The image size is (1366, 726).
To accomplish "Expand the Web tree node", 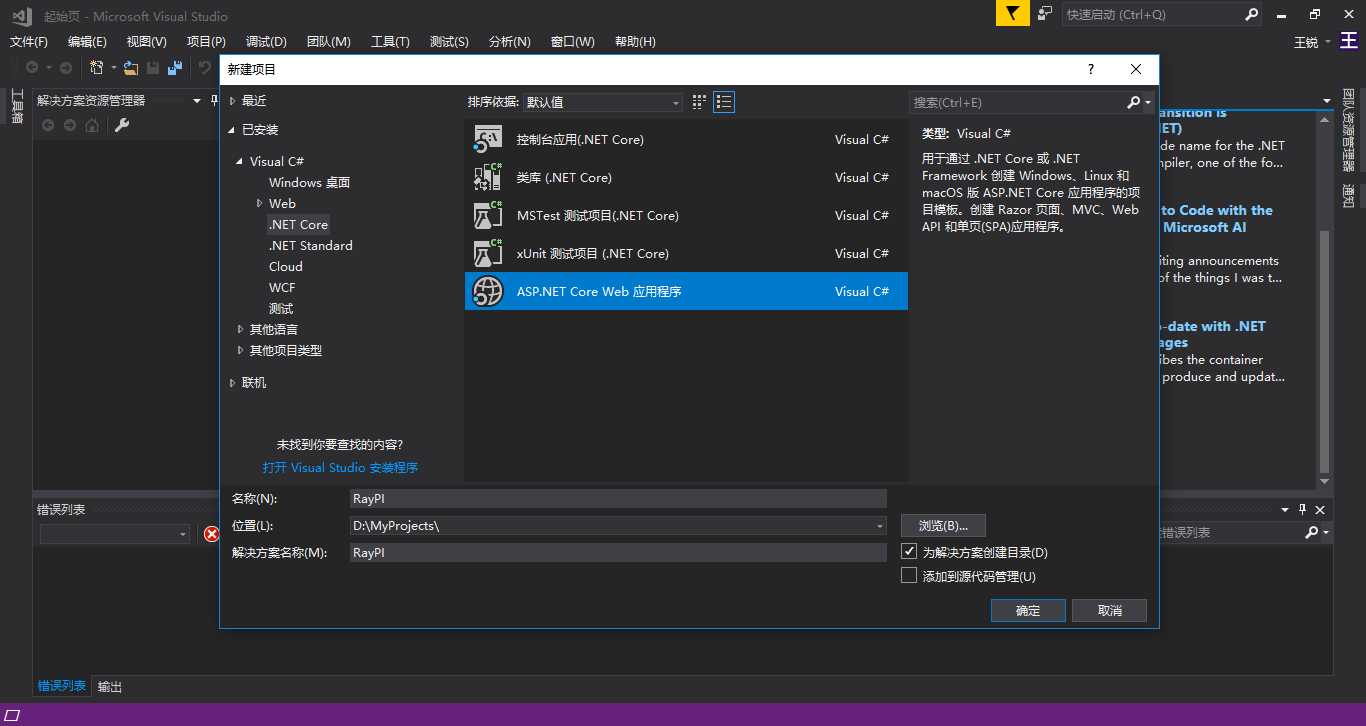I will 260,203.
